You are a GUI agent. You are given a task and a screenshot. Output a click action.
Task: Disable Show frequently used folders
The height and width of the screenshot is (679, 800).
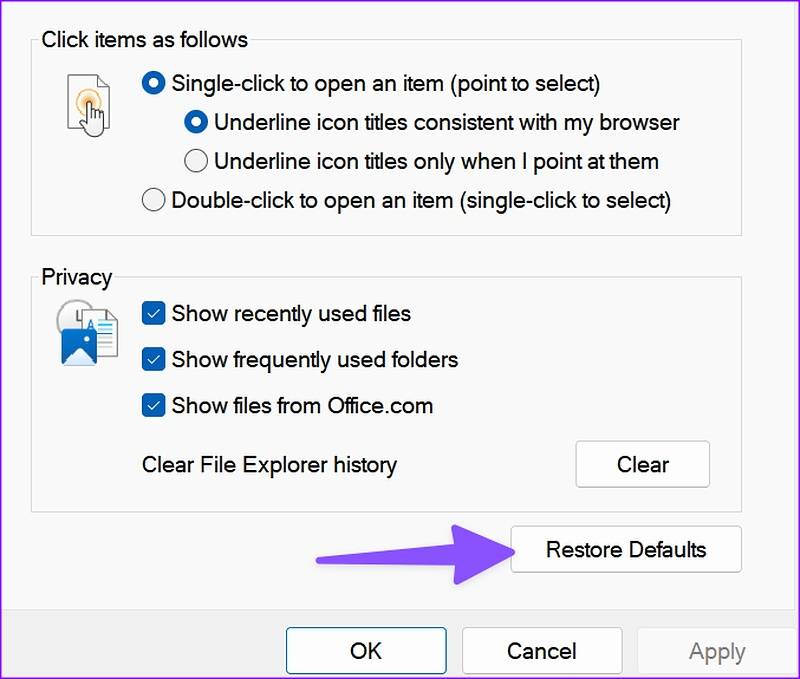(x=153, y=360)
